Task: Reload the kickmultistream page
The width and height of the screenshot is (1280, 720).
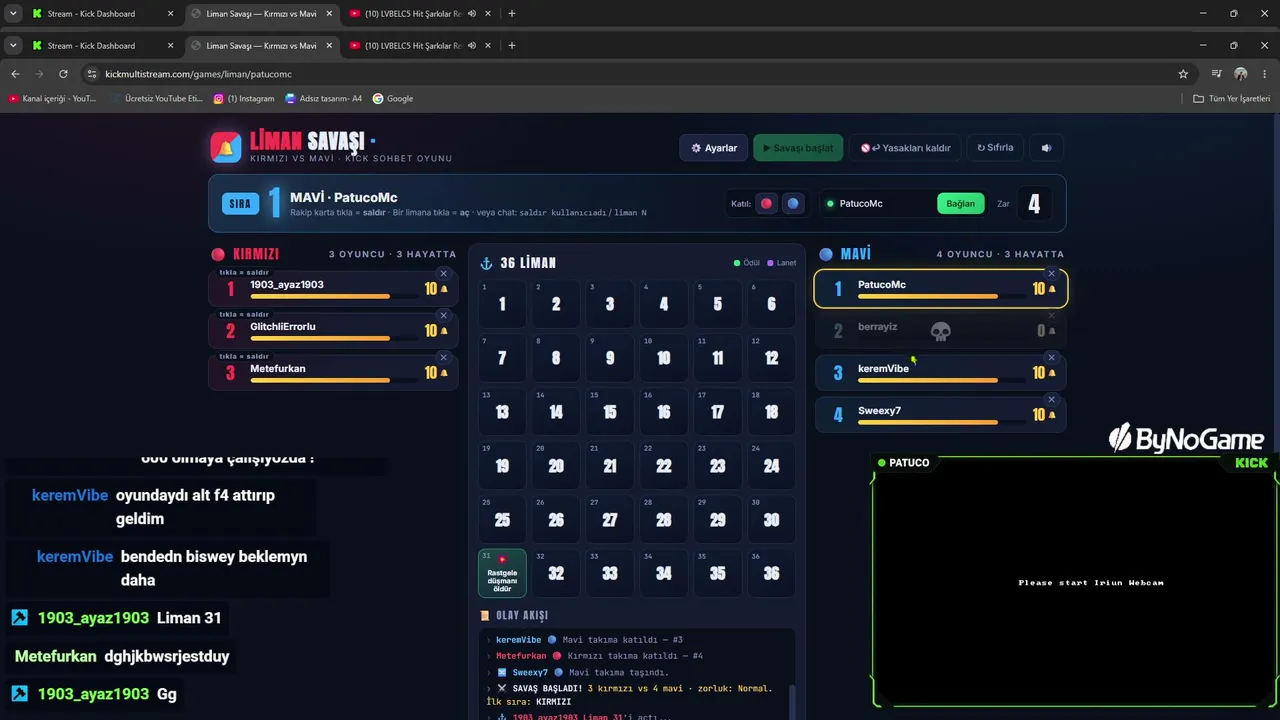Action: [x=63, y=74]
